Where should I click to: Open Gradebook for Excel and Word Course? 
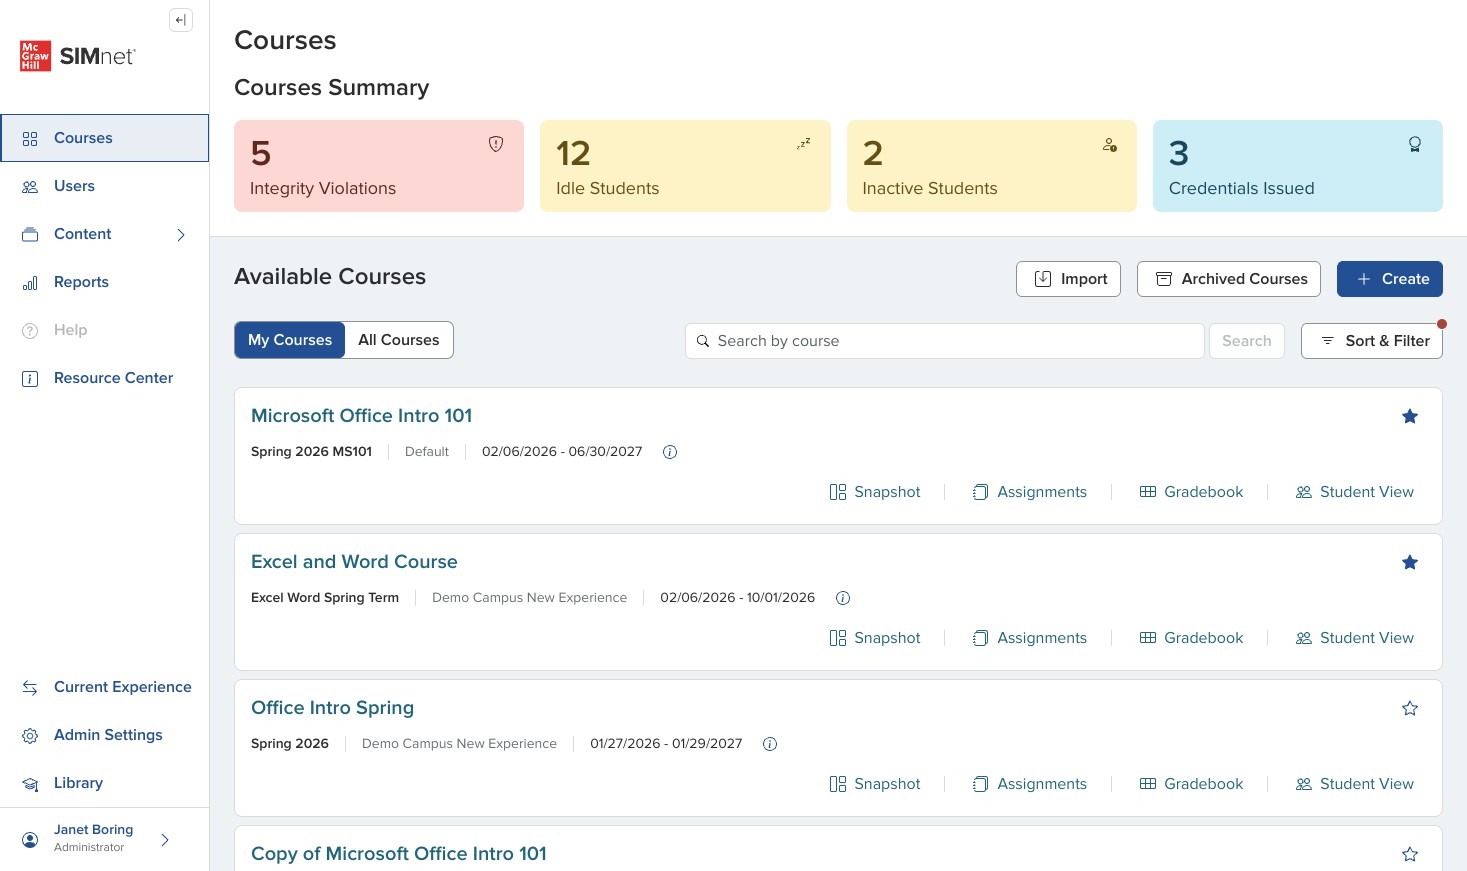1191,638
